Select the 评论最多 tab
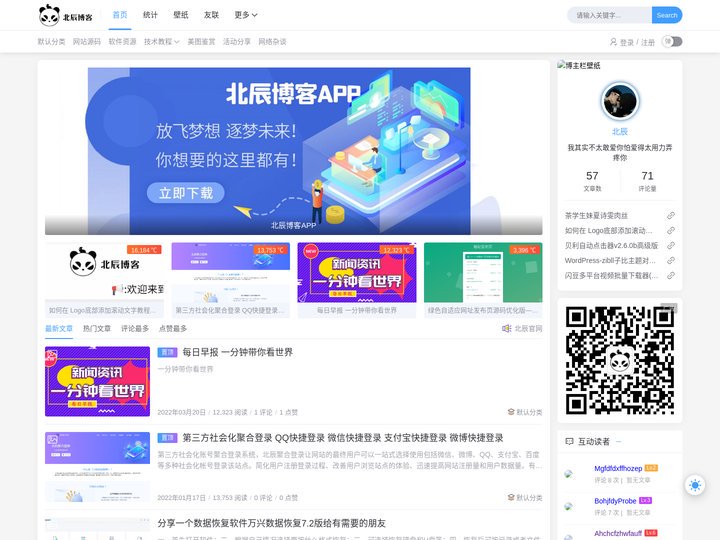The width and height of the screenshot is (720, 540). [135, 329]
